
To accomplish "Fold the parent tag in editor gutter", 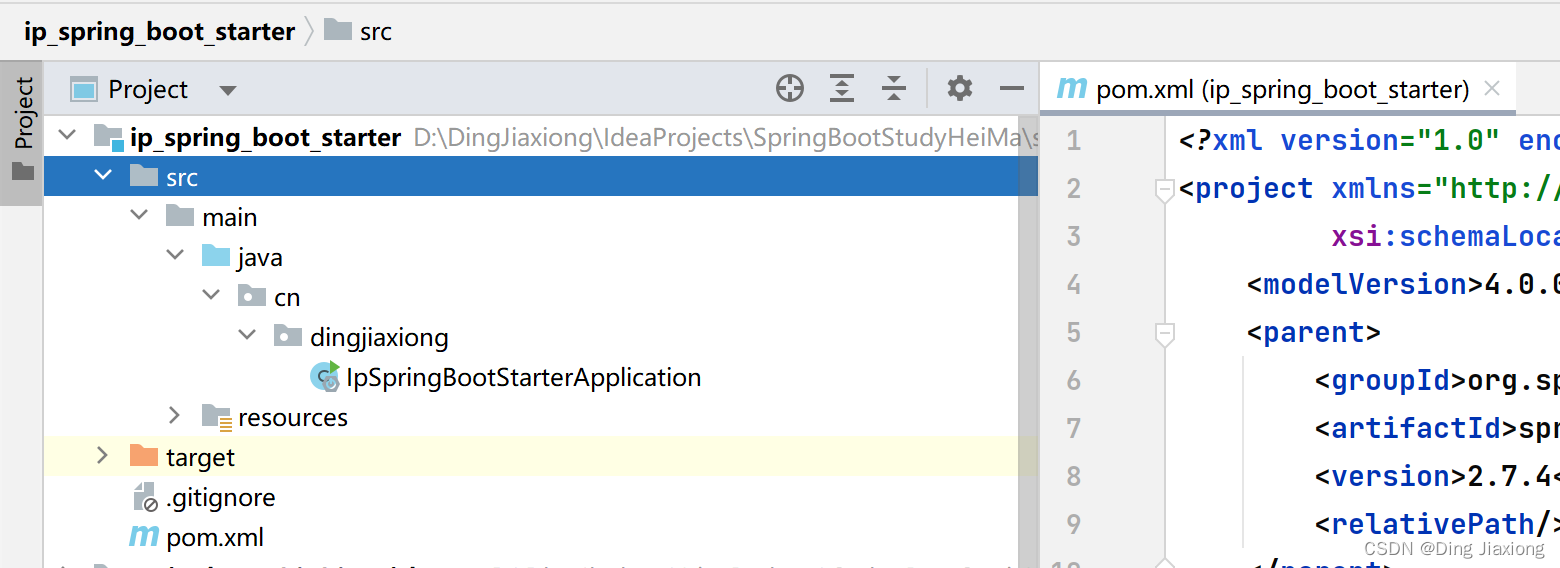I will coord(1164,333).
